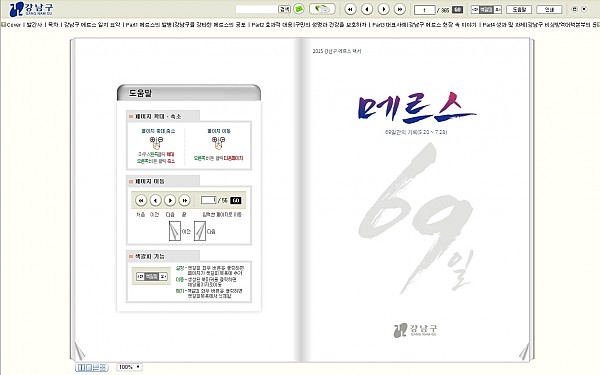Click the printer icon in the toolbar
Screen dimensions: 600x375
pos(322,9)
